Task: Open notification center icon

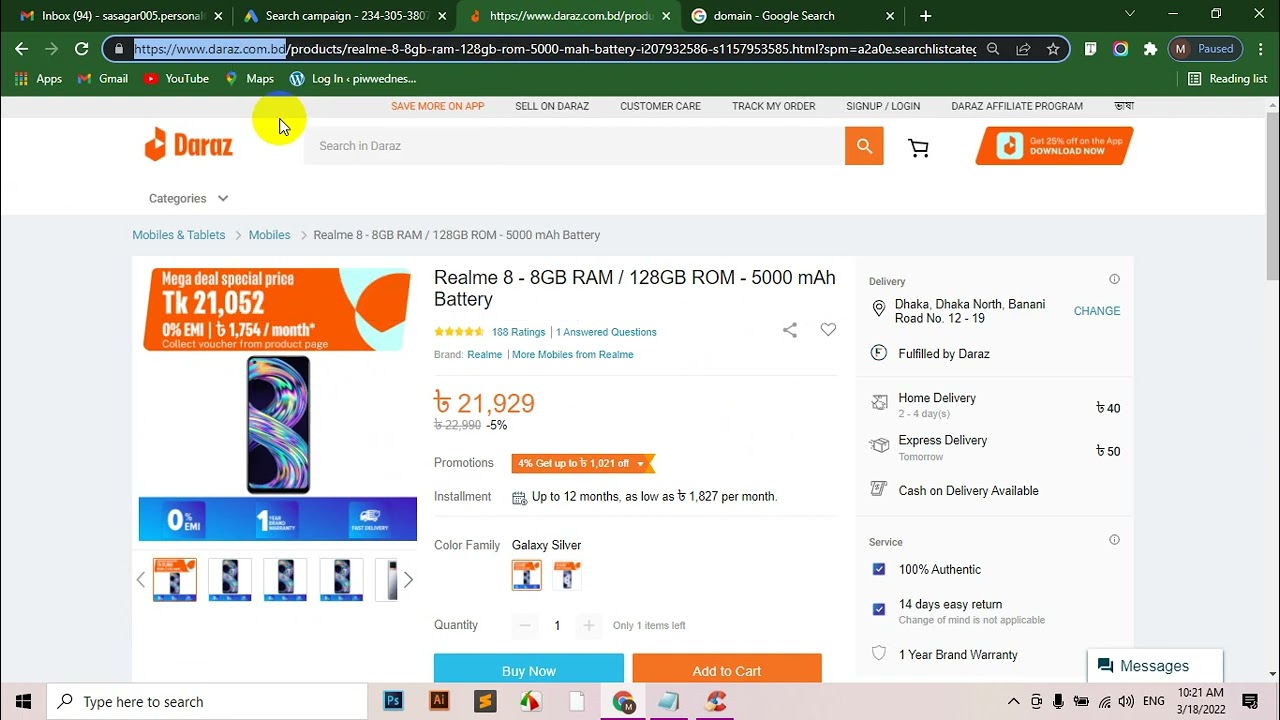Action: coord(1250,701)
